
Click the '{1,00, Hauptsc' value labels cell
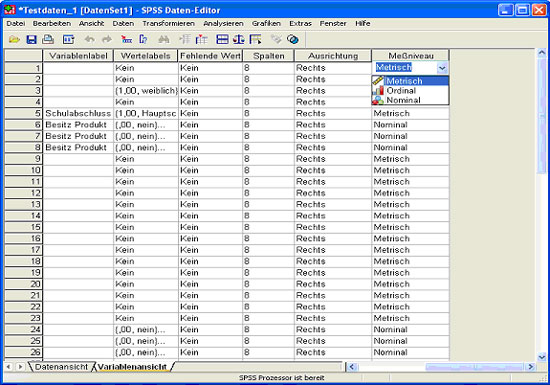(x=146, y=113)
